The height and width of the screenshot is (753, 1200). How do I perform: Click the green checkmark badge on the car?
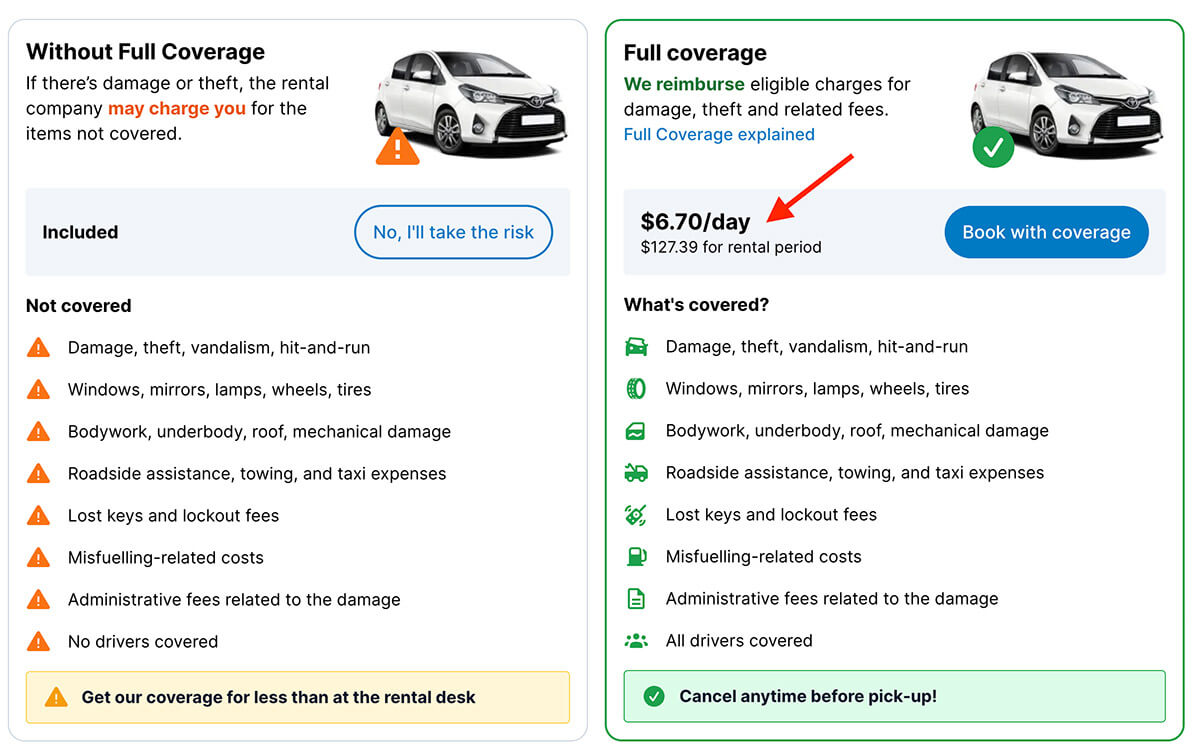point(993,148)
